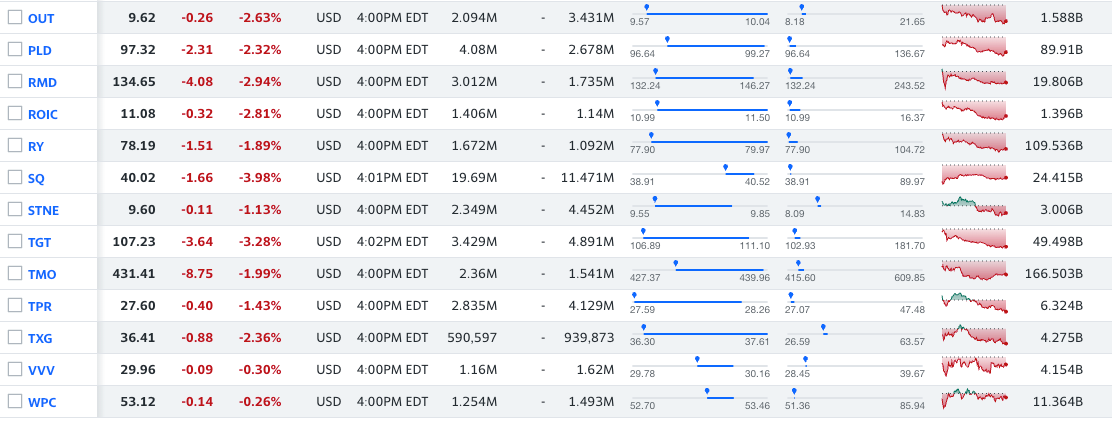Screen dimensions: 1112x431
Task: Open the RMD ticker symbol
Action: [x=43, y=82]
